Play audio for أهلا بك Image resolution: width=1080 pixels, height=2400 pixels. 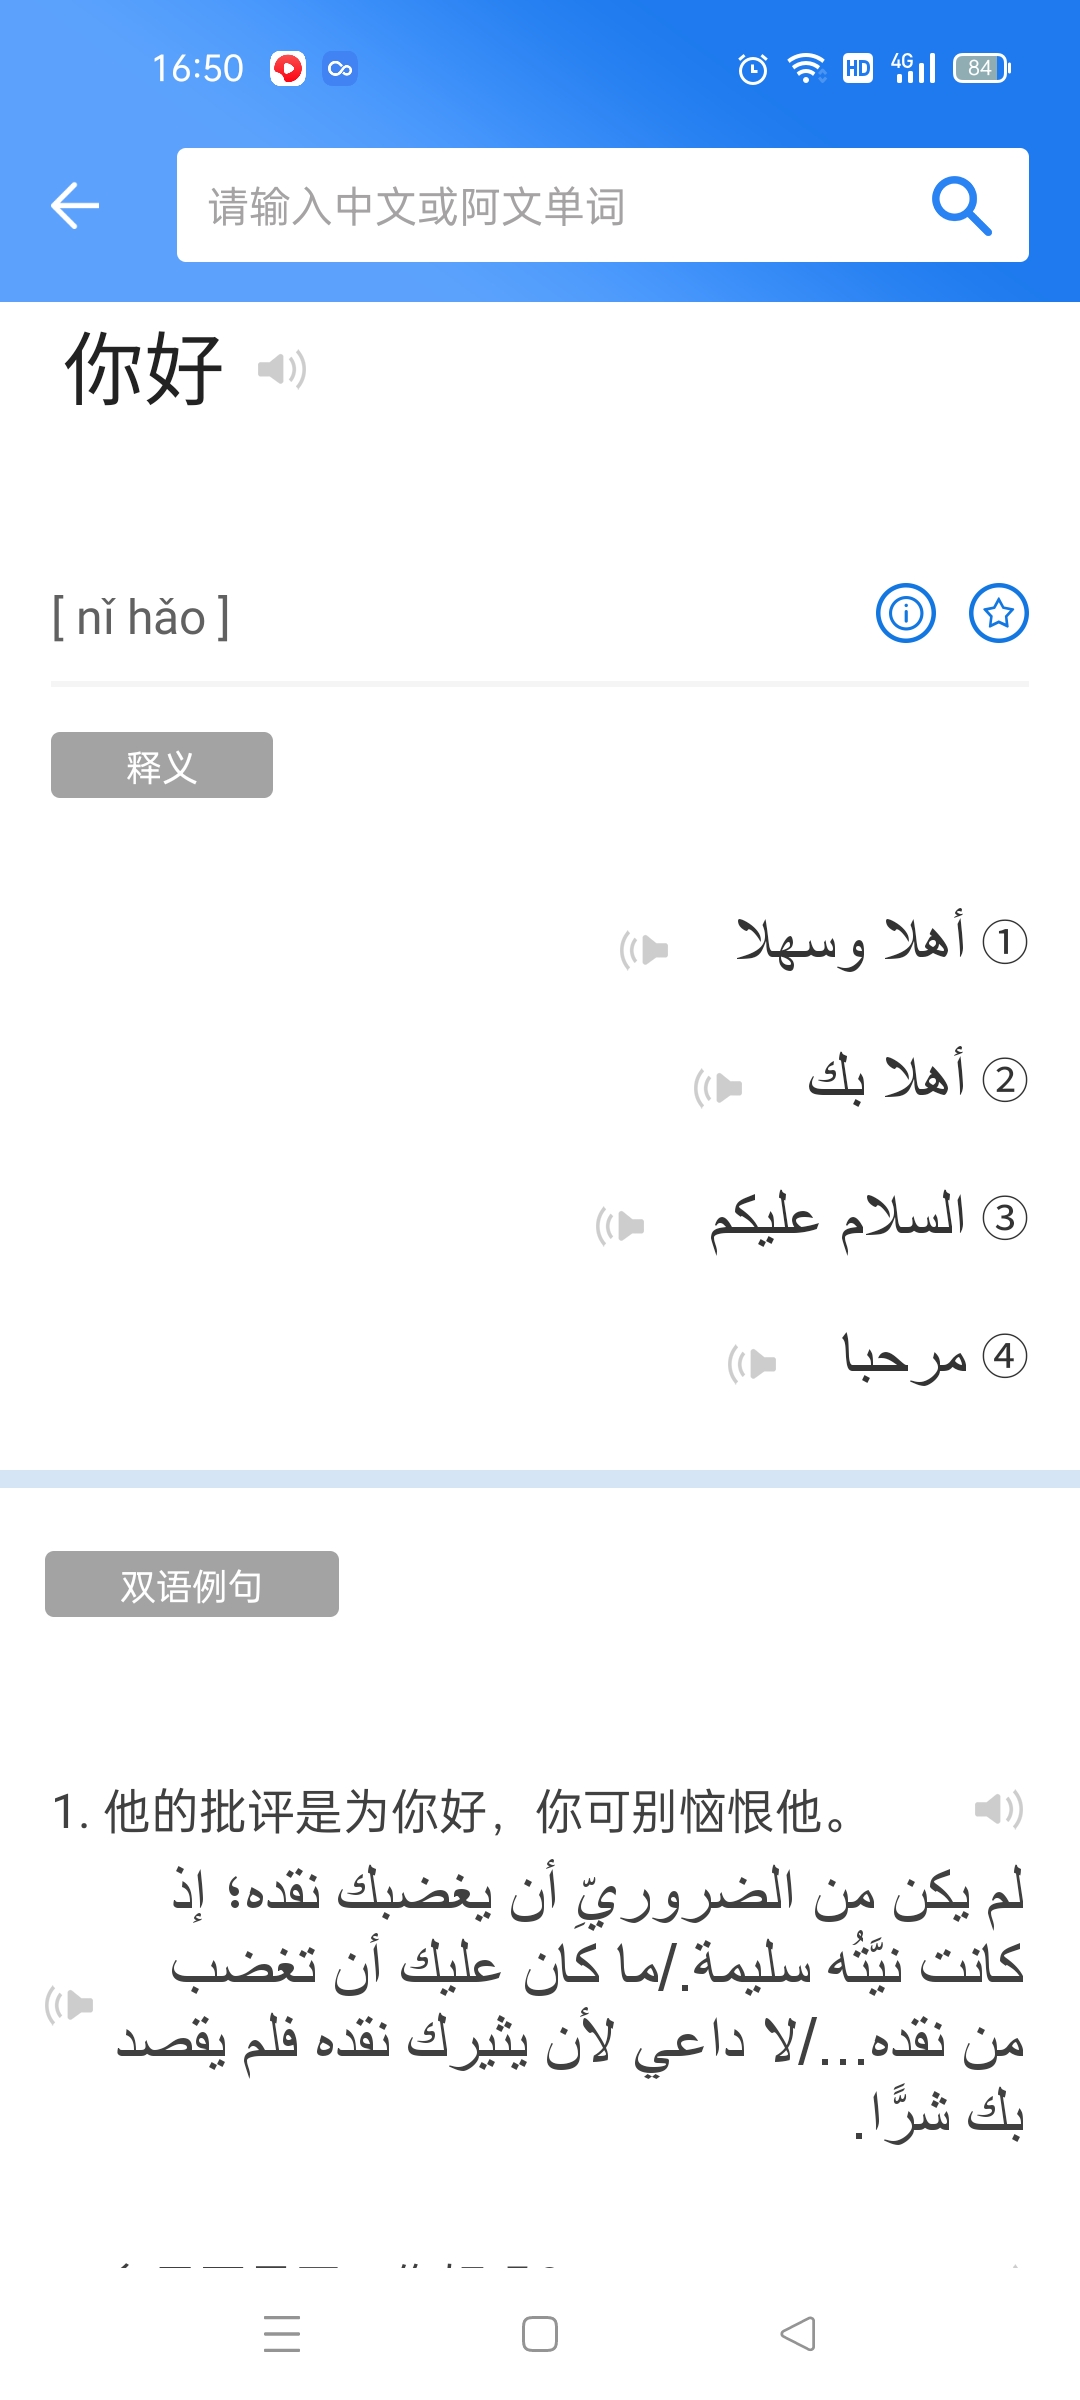718,1087
